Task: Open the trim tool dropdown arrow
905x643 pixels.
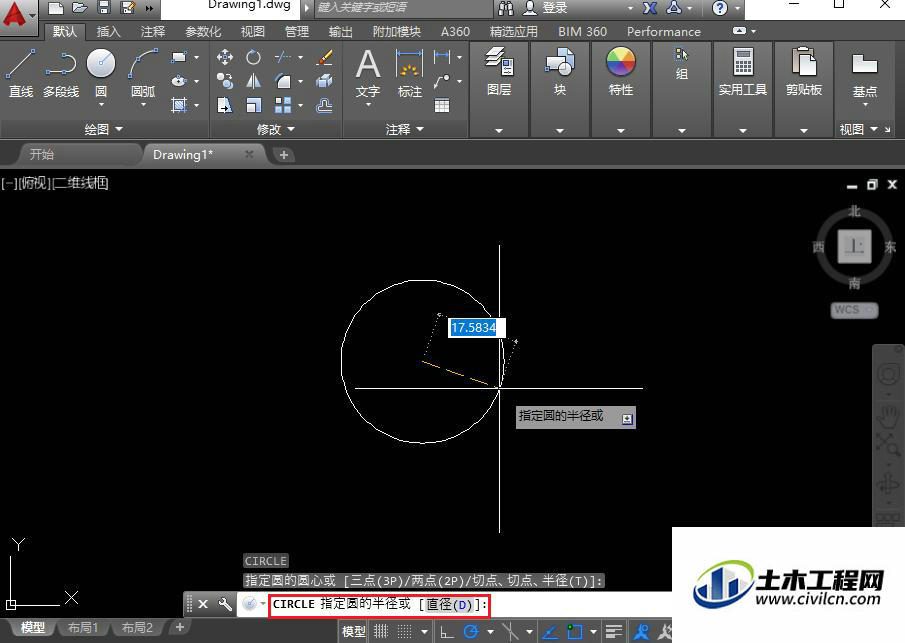Action: click(x=300, y=58)
